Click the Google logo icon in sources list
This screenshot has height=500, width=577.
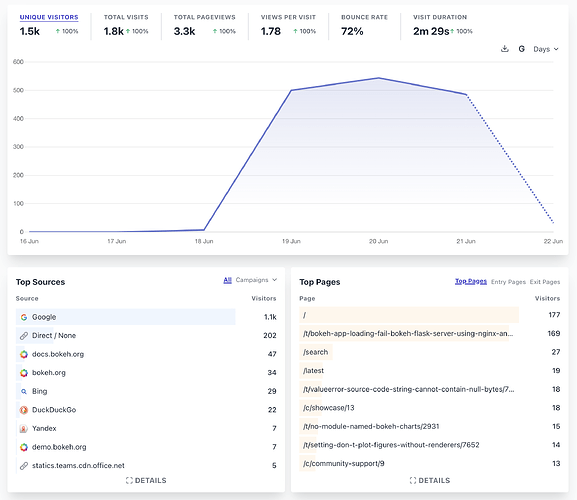pyautogui.click(x=24, y=317)
